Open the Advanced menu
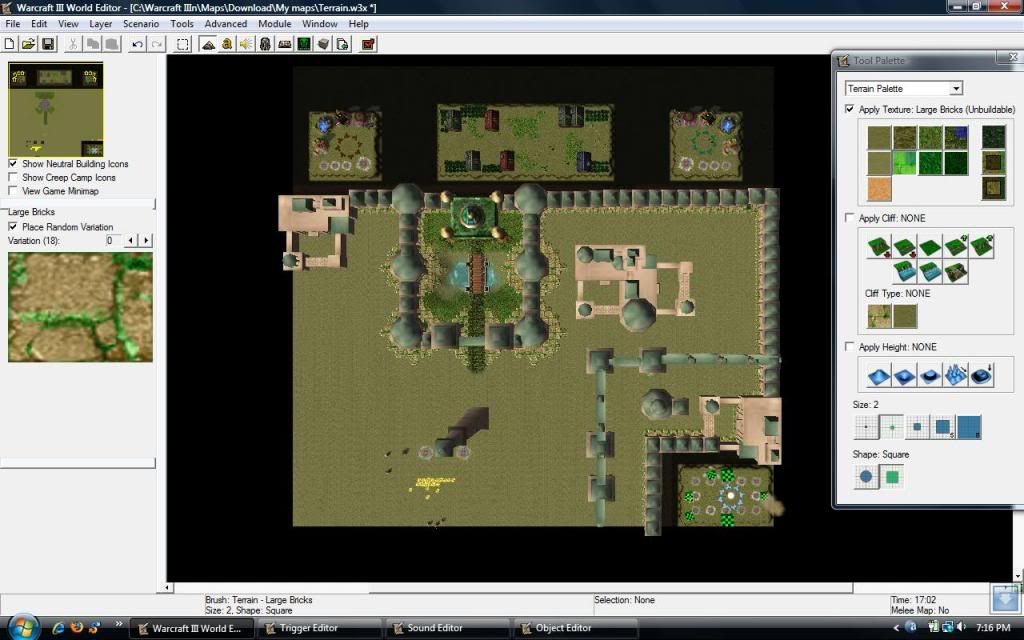The width and height of the screenshot is (1024, 640). (x=226, y=24)
